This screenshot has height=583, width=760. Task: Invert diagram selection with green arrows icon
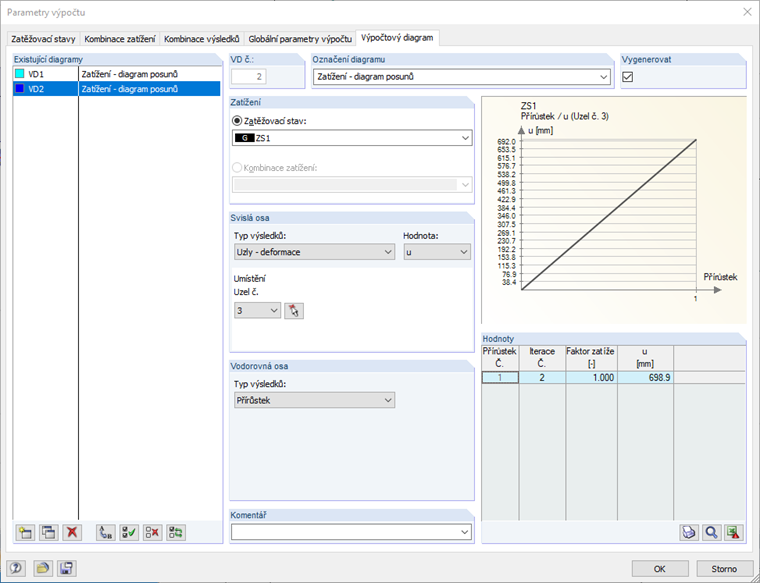(176, 533)
